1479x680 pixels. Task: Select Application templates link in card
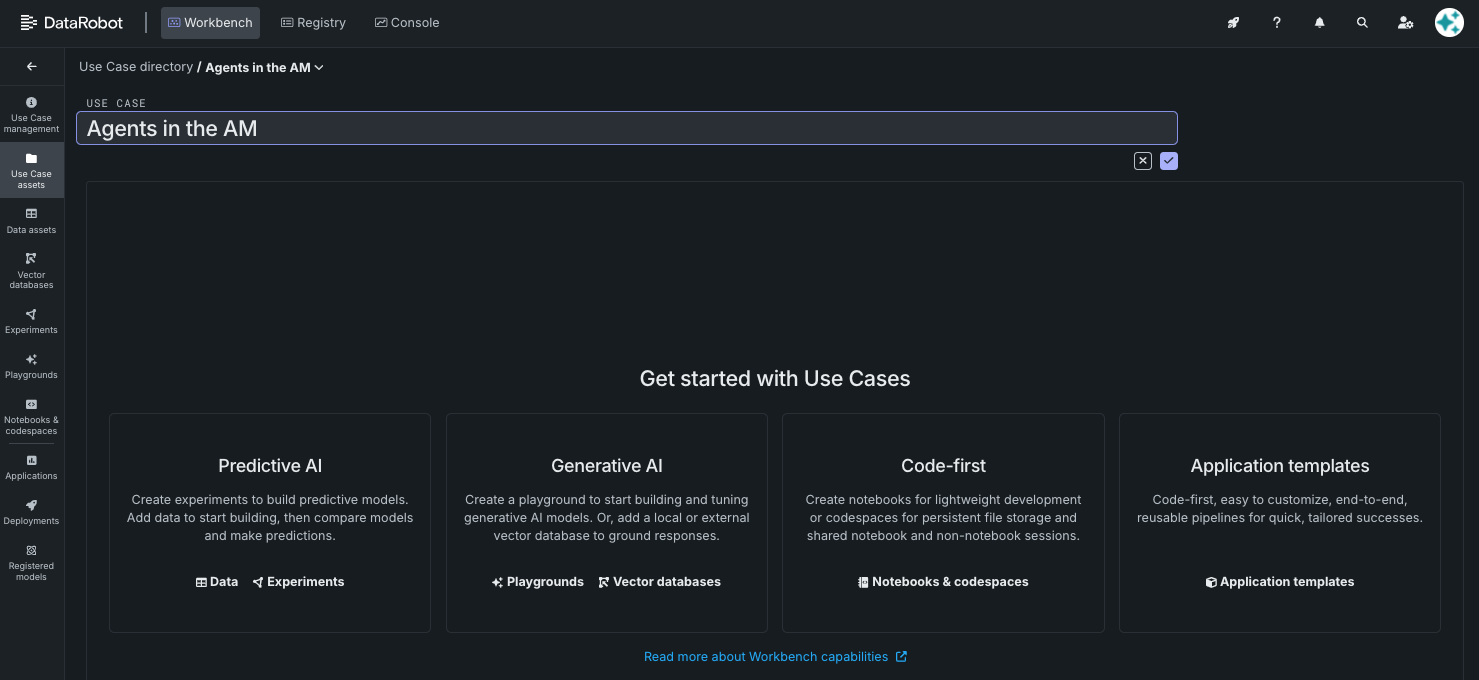click(1279, 582)
